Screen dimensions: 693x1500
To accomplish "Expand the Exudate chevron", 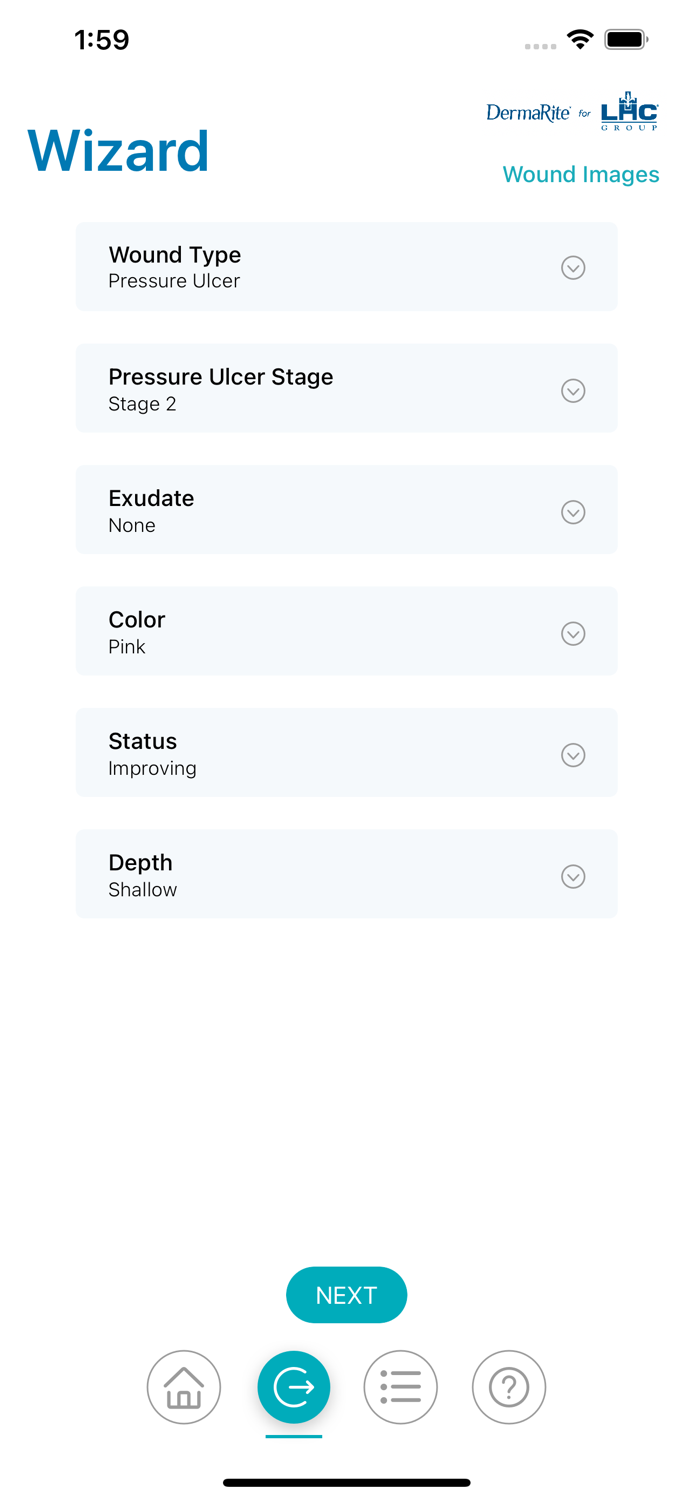I will pyautogui.click(x=573, y=512).
